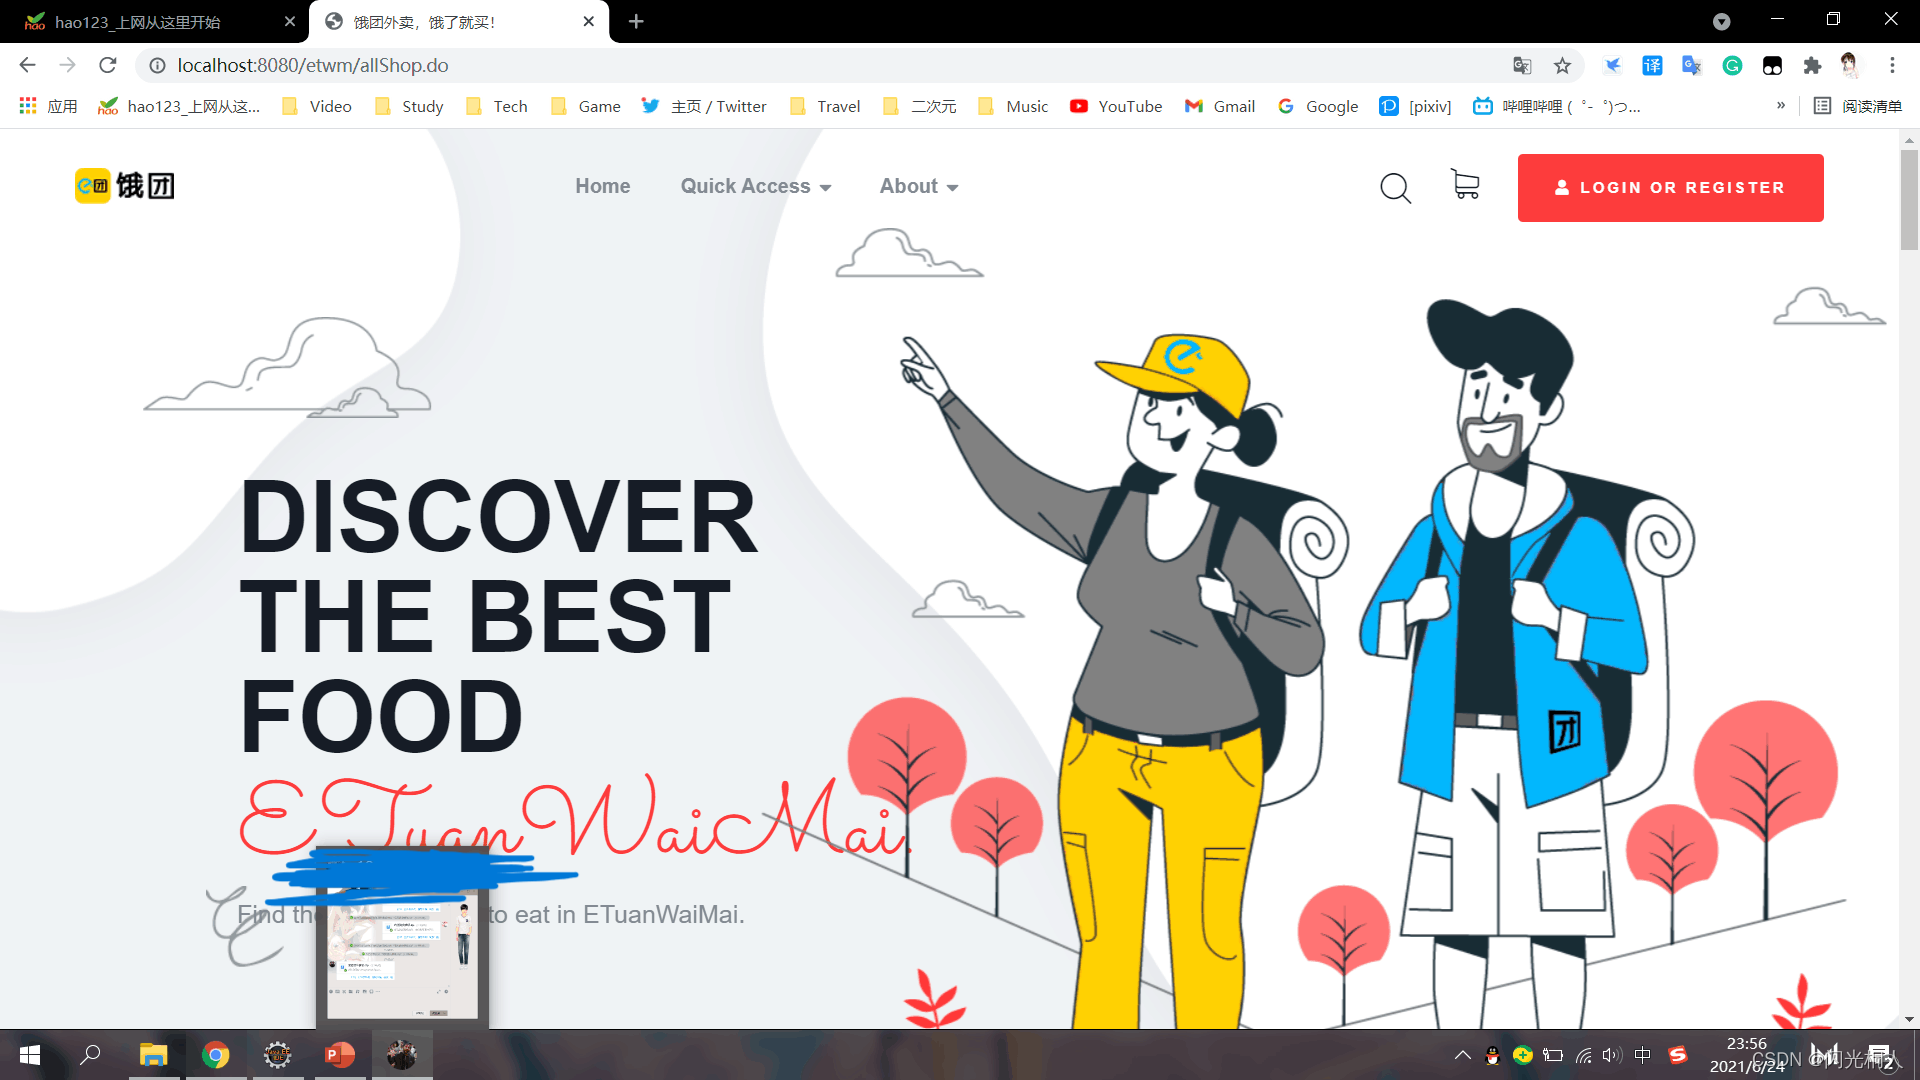Open PowerPoint from the taskbar
Screen dimensions: 1920x1080
pyautogui.click(x=340, y=1055)
